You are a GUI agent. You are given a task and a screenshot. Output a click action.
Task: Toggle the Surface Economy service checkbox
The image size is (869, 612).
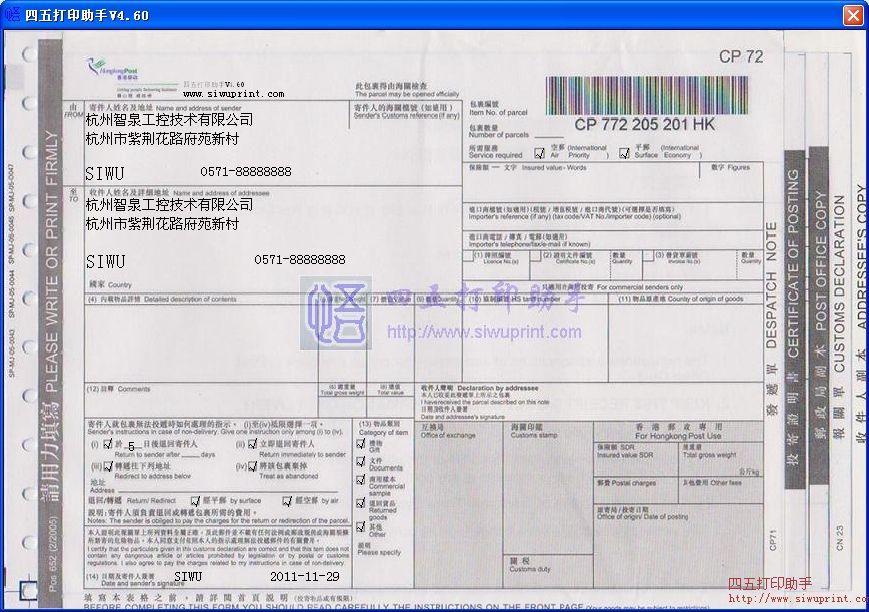coord(626,151)
